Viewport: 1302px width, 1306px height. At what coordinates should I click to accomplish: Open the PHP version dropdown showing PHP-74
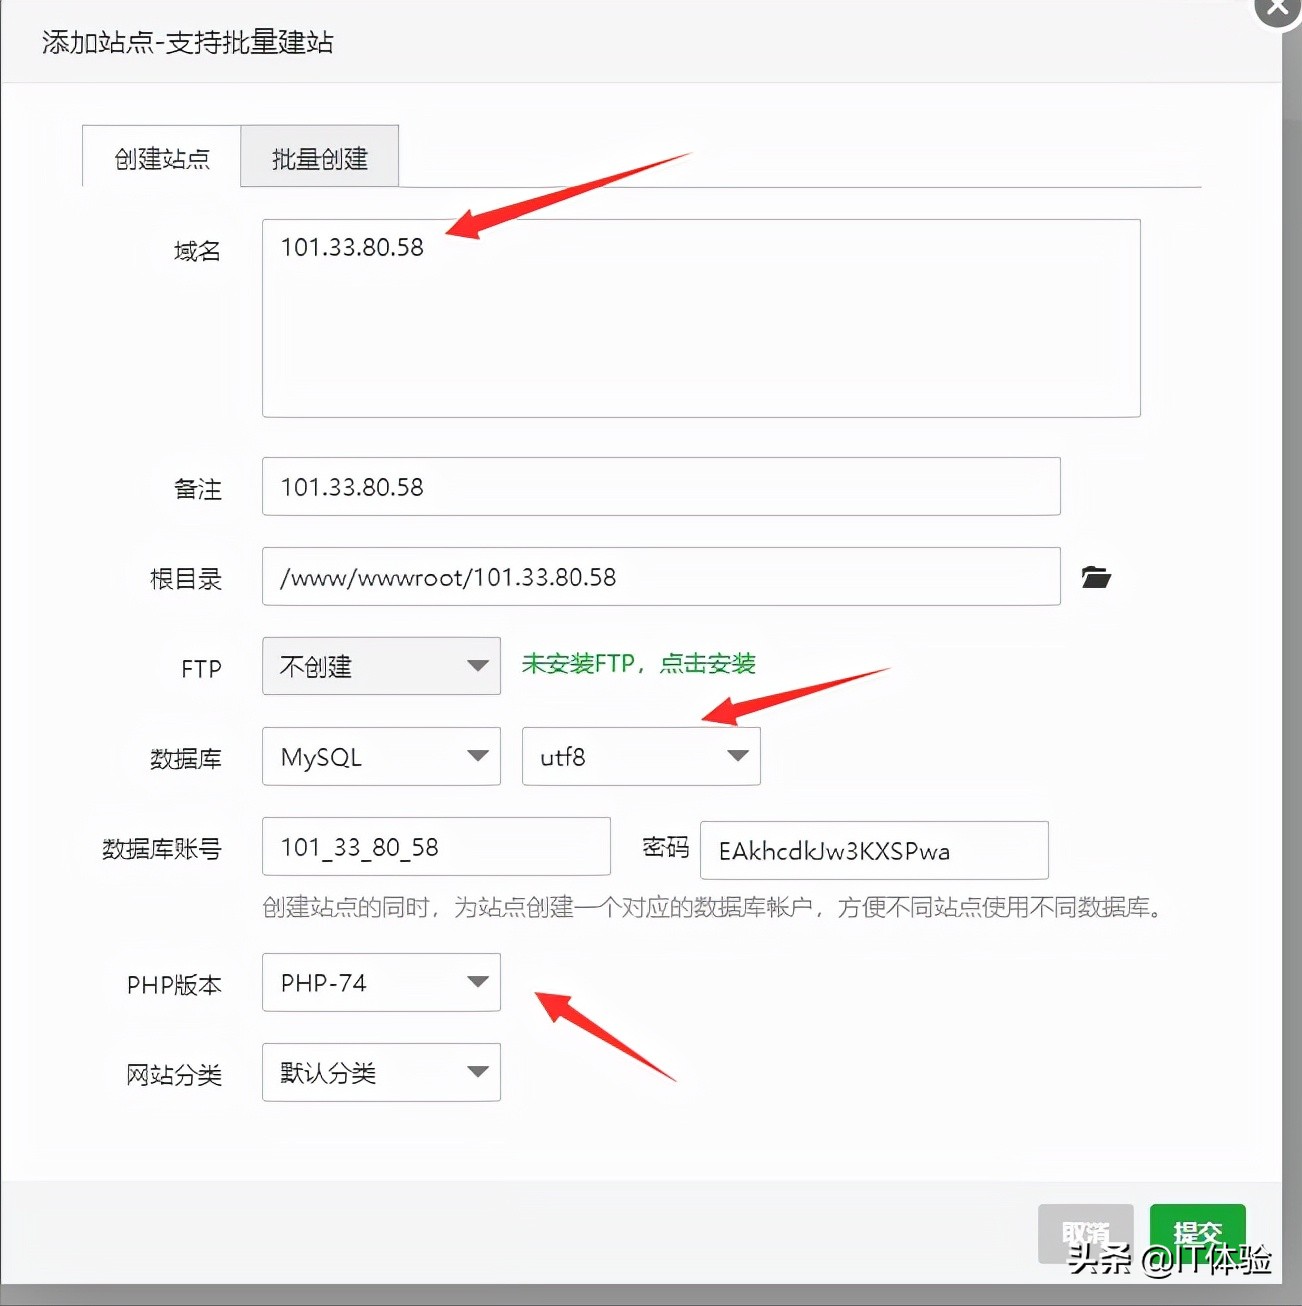coord(380,983)
